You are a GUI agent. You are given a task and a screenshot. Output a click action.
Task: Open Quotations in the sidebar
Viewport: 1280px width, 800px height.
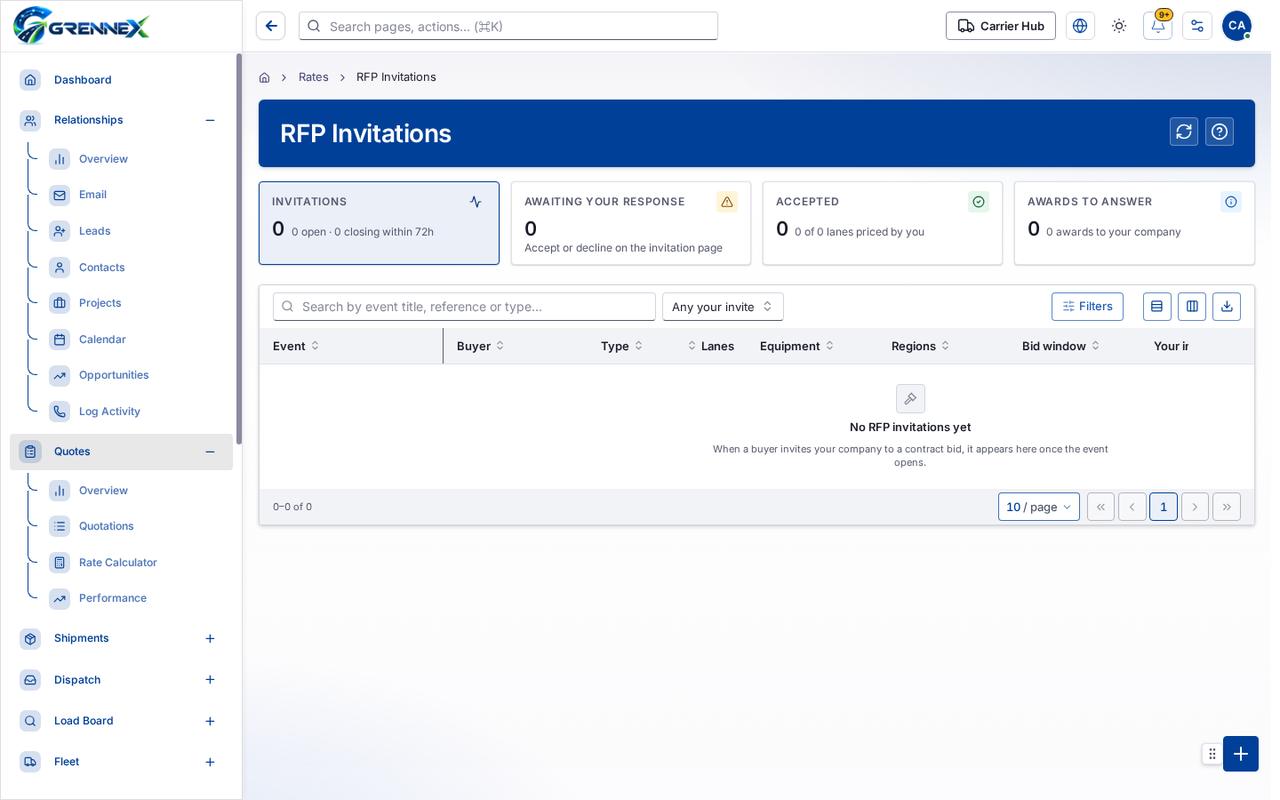click(x=106, y=527)
